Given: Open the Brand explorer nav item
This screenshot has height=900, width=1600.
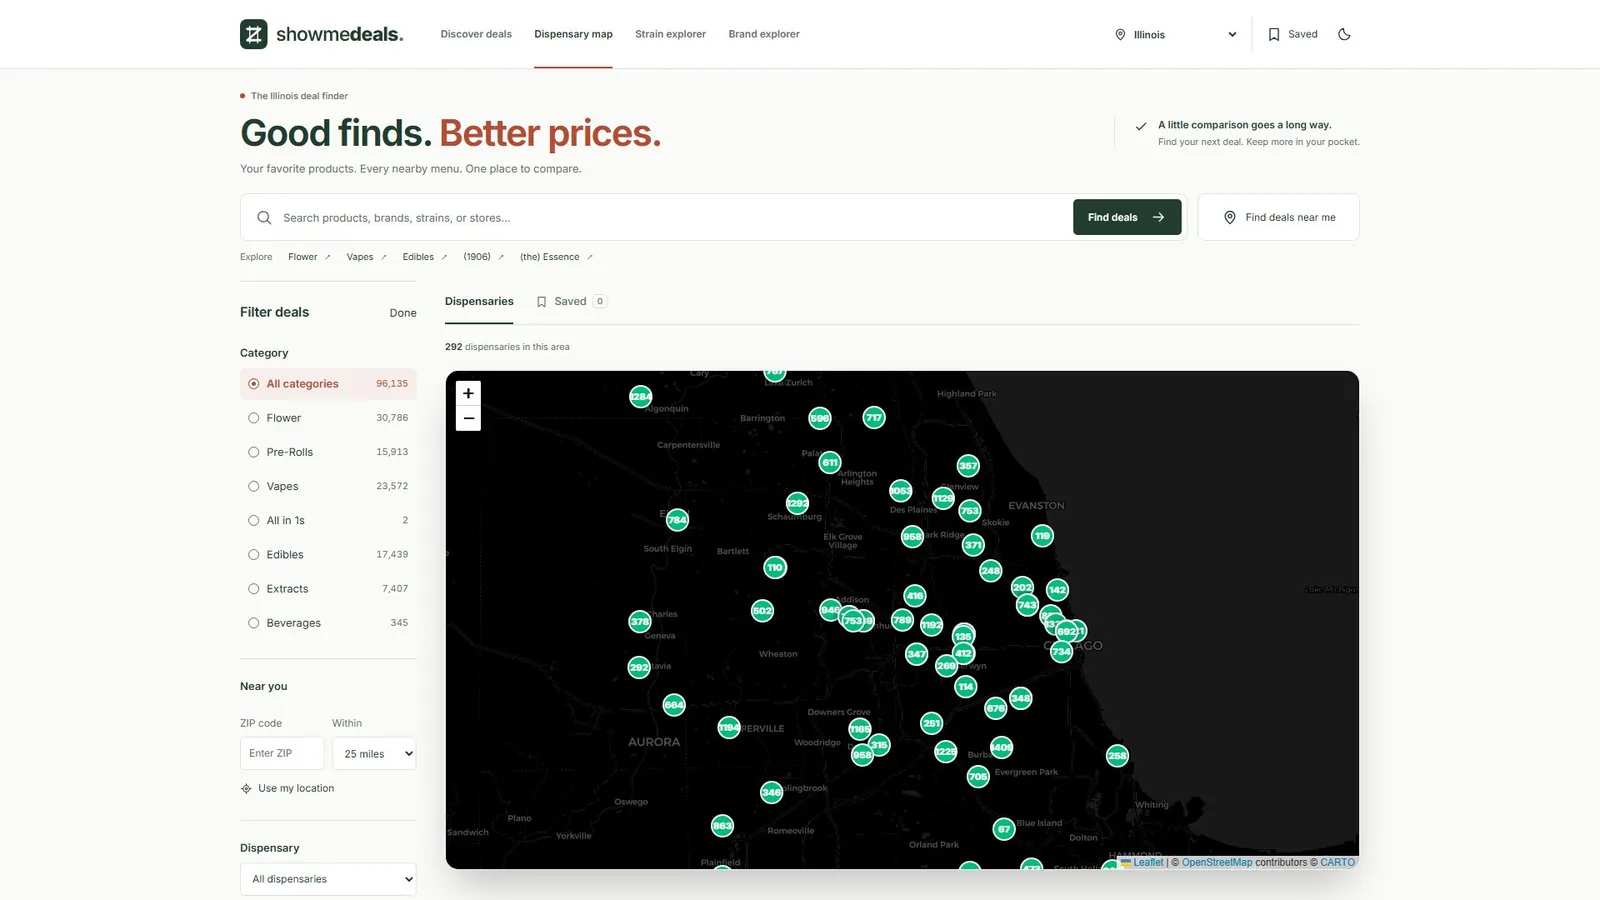Looking at the screenshot, I should pos(764,34).
